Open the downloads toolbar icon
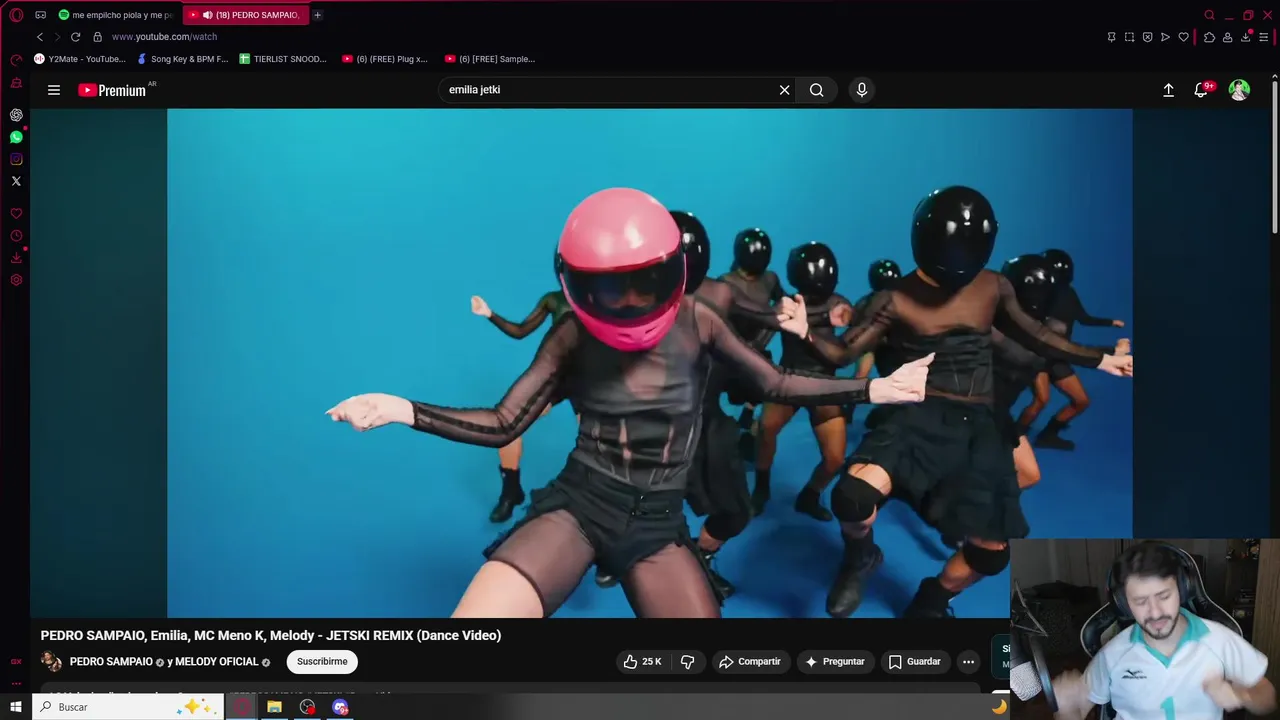 tap(1246, 37)
